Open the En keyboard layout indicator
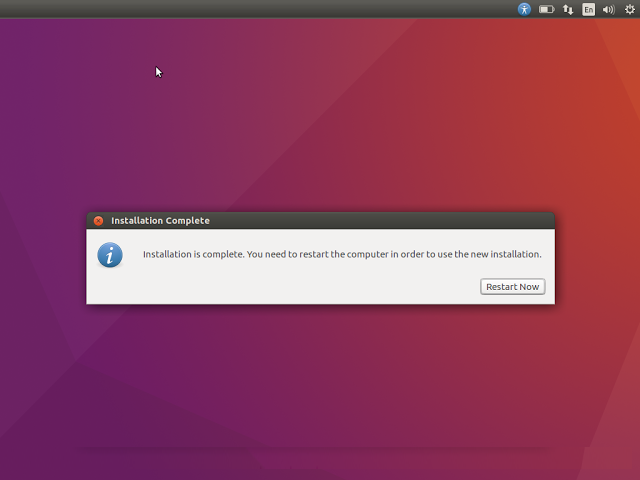 point(588,9)
